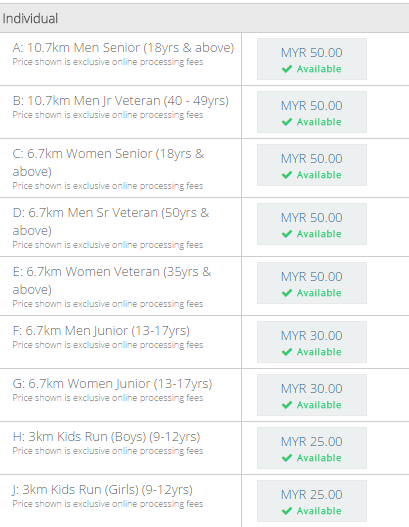This screenshot has height=527, width=409.
Task: Open the Individual section header
Action: [x=204, y=18]
